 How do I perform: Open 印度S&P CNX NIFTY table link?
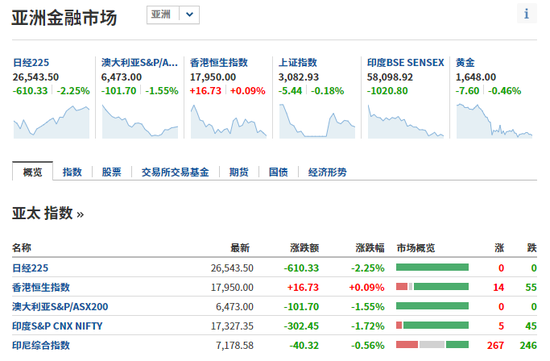click(57, 326)
